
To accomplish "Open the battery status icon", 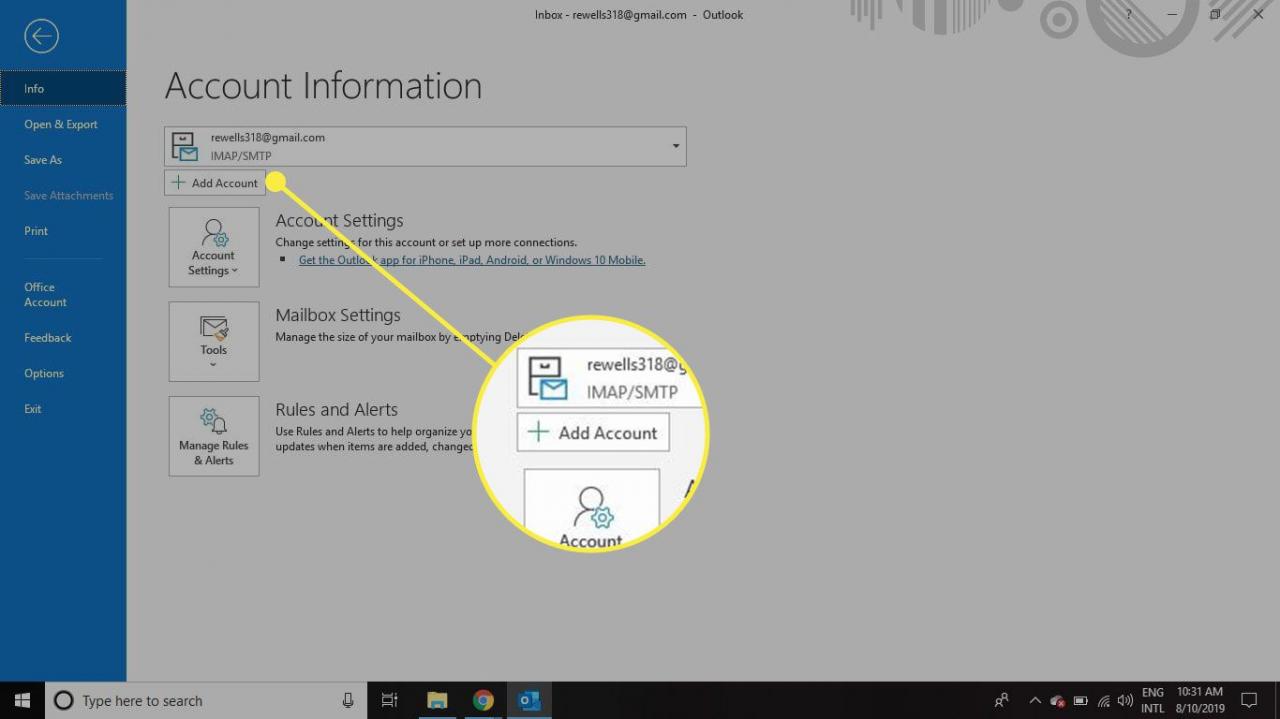I will click(1081, 701).
